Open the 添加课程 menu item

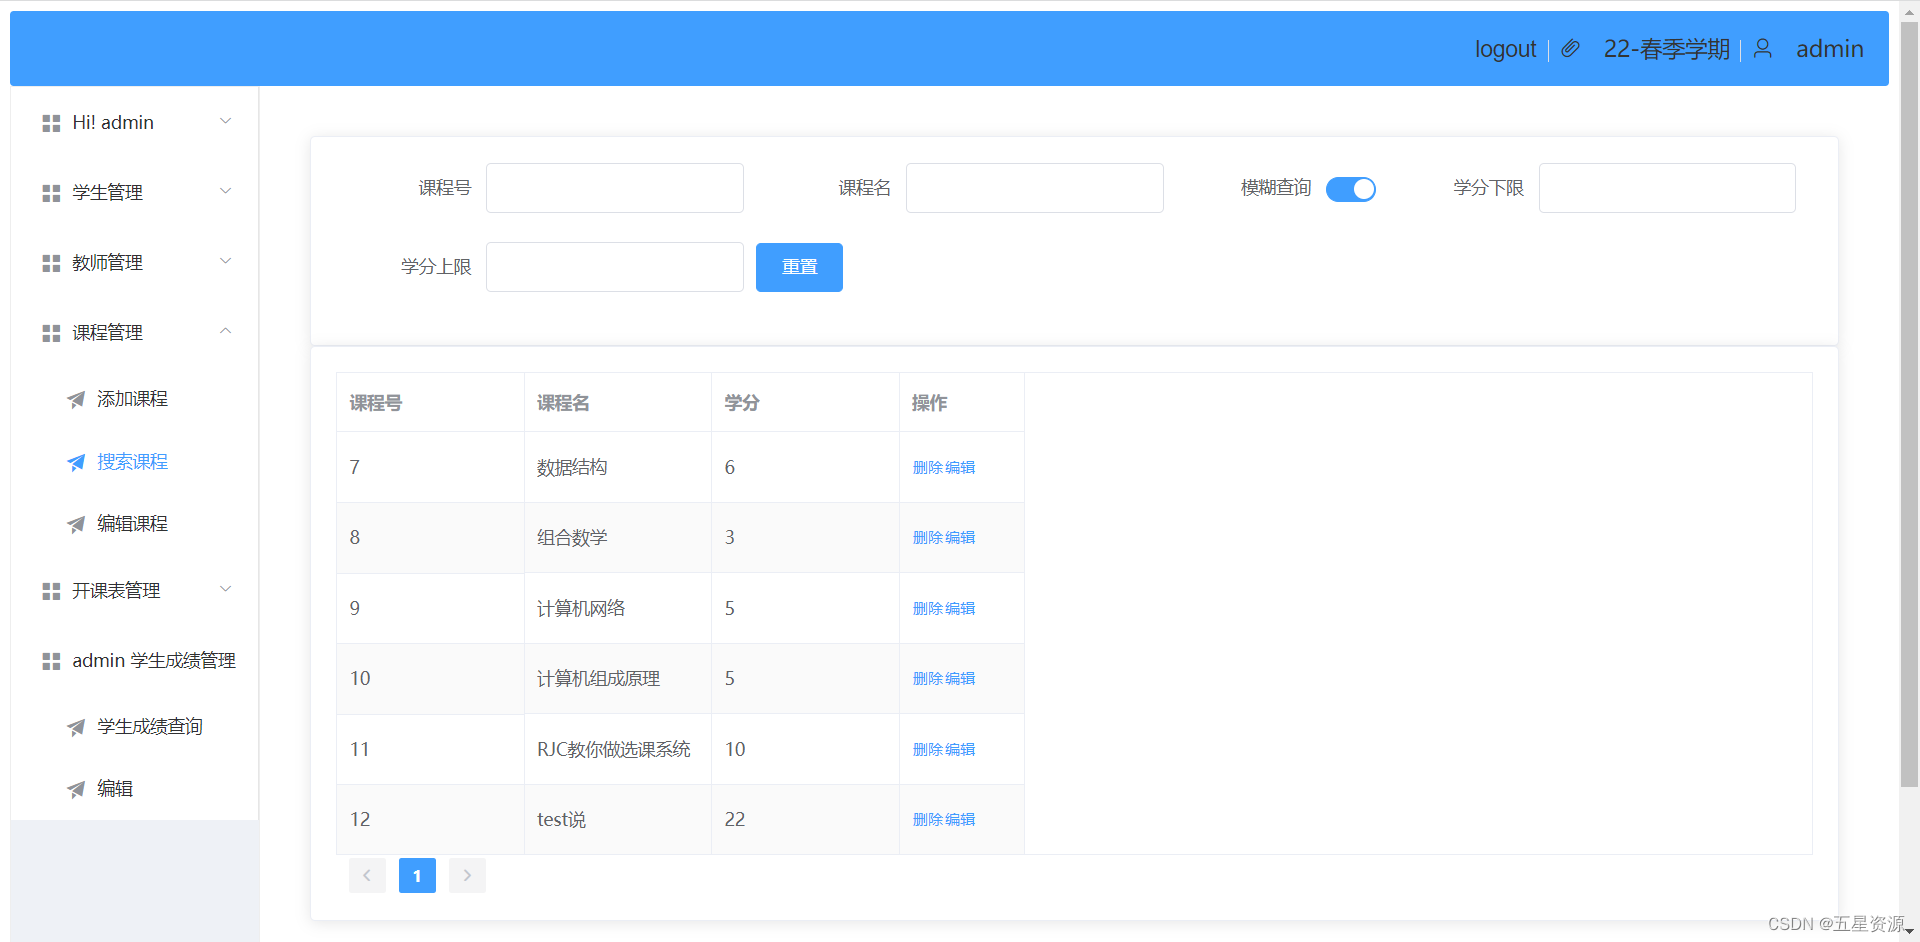click(134, 399)
